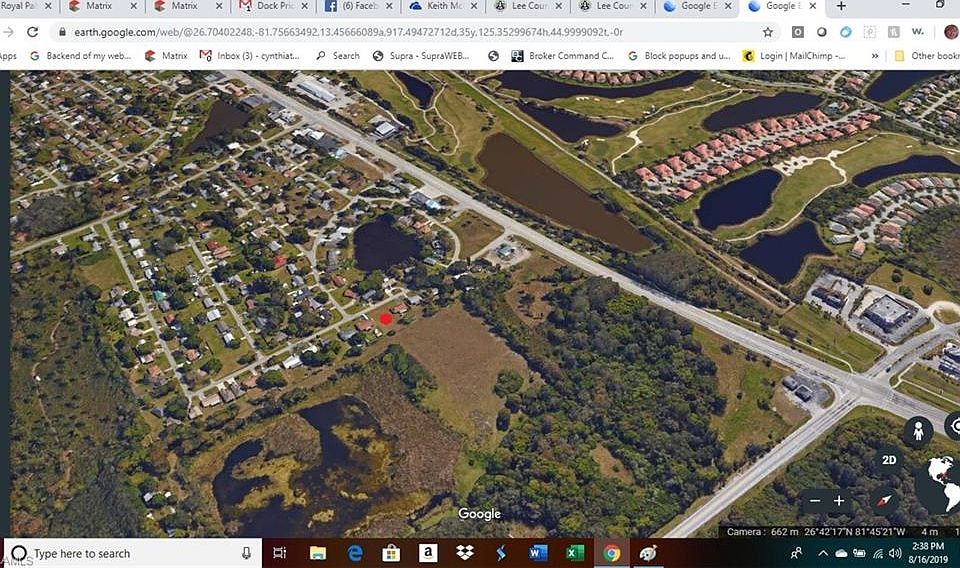960x568 pixels.
Task: Open Street View pegman in Google Earth
Action: (918, 432)
